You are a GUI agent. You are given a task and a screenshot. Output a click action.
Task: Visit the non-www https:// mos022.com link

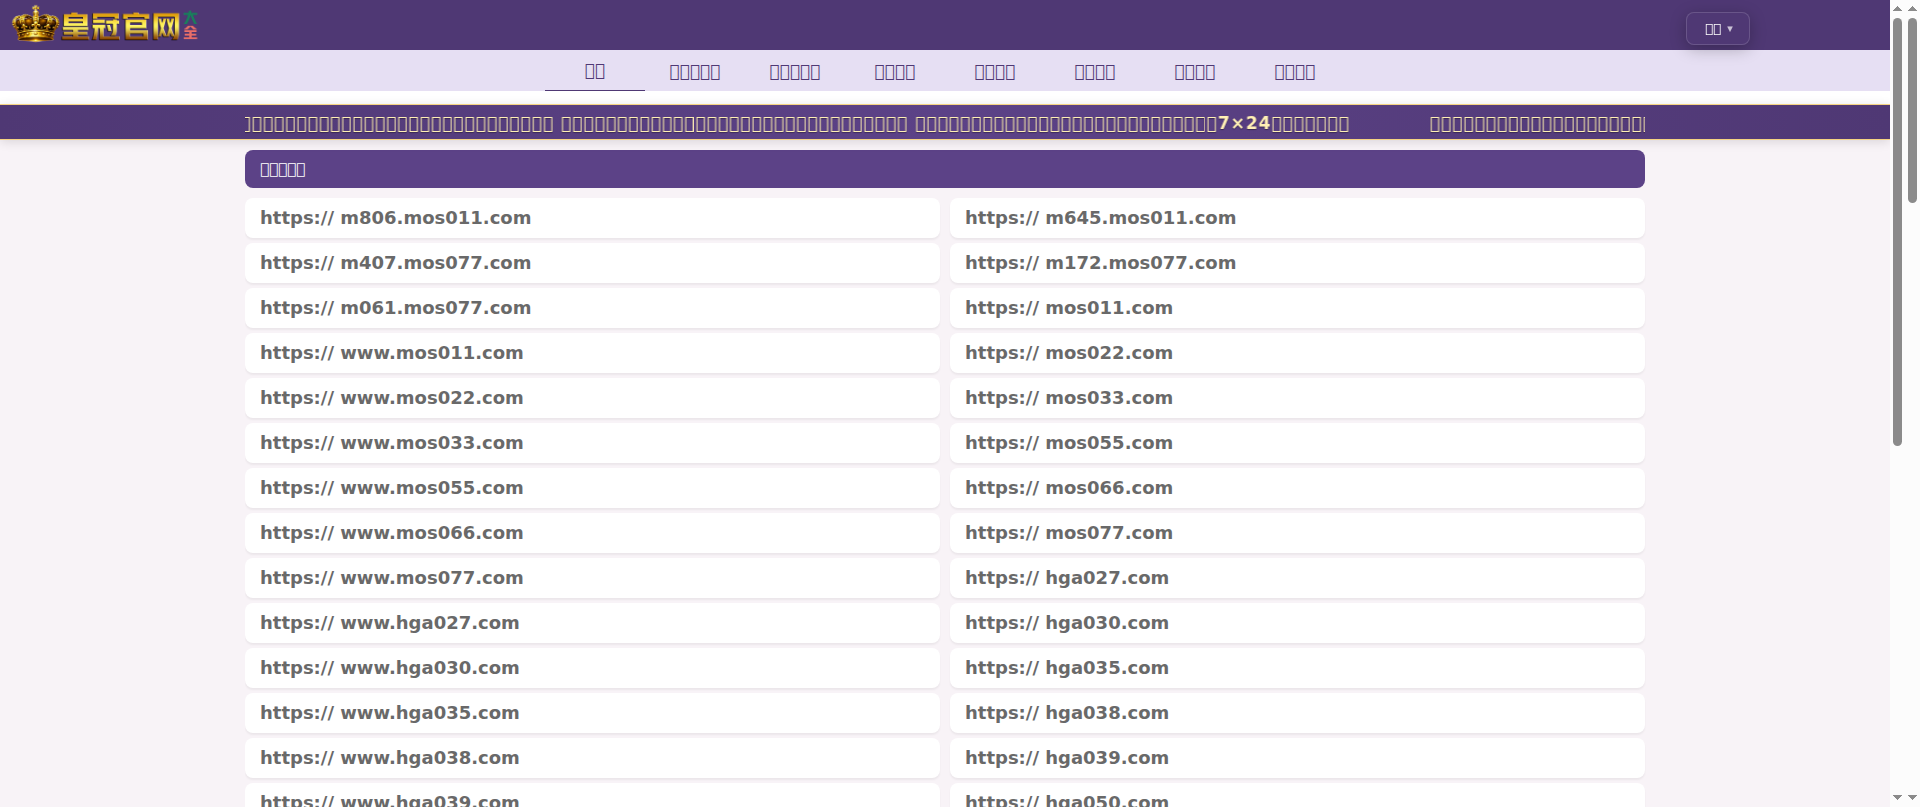pos(1297,353)
